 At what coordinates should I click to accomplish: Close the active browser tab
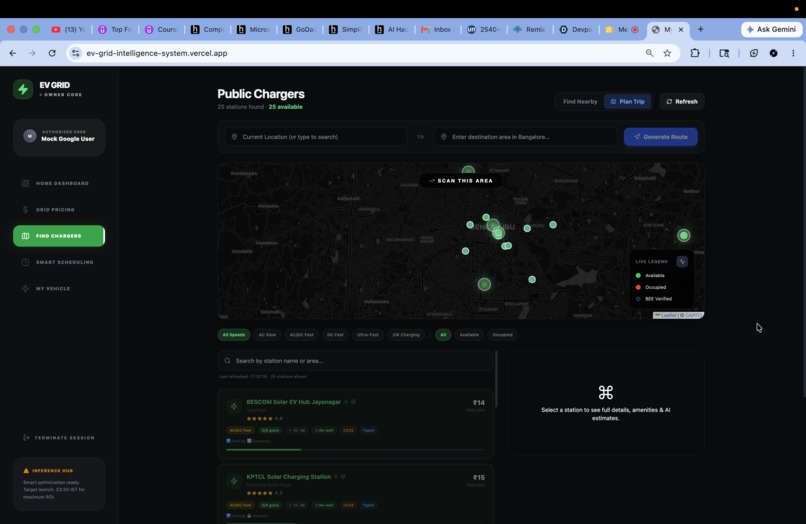tap(681, 30)
